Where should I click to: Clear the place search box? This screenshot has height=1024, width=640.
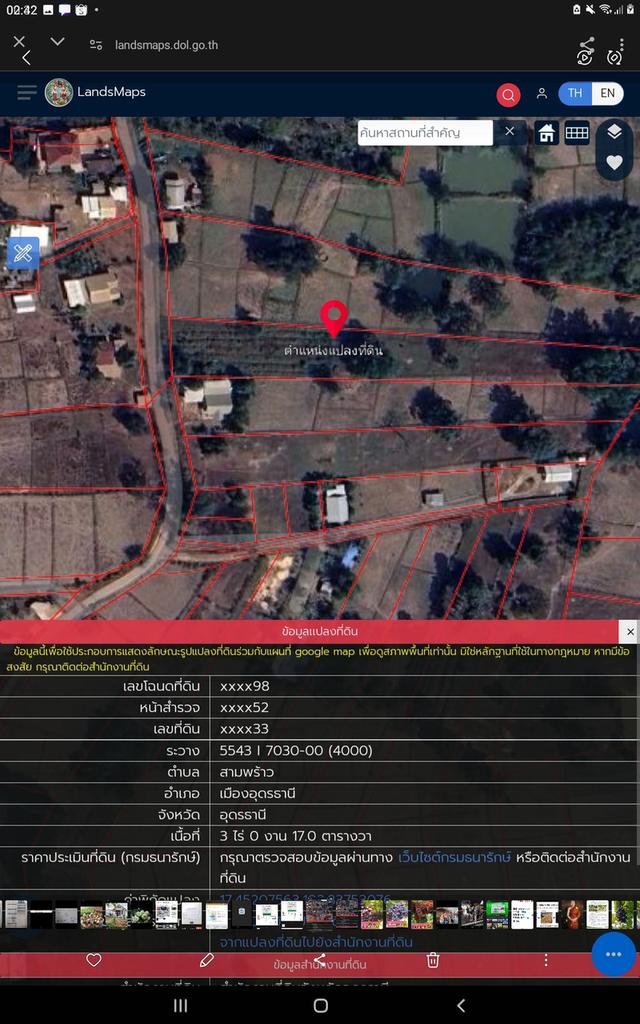509,131
